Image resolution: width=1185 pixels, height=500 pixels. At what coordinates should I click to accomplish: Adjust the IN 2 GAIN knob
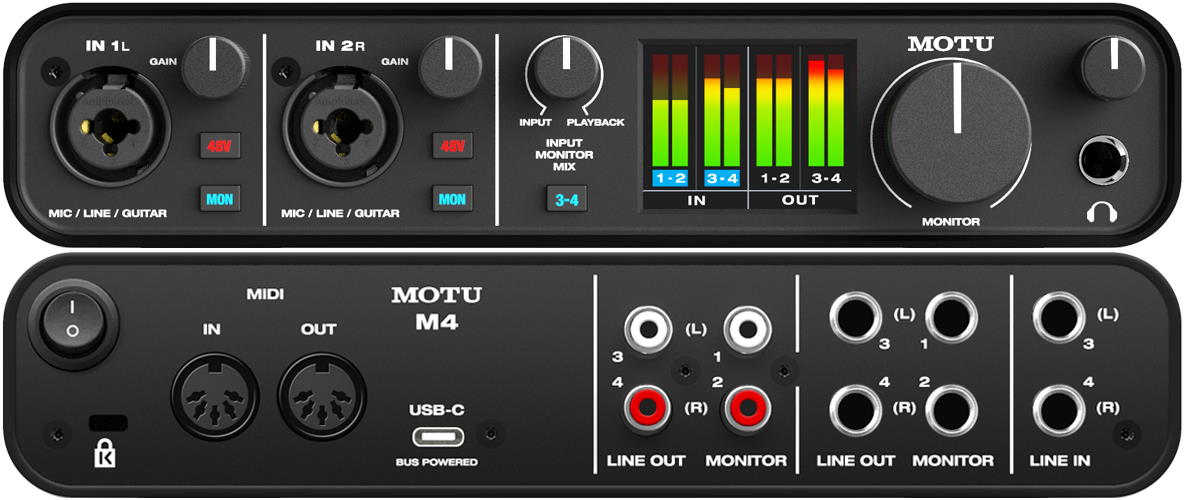click(450, 67)
